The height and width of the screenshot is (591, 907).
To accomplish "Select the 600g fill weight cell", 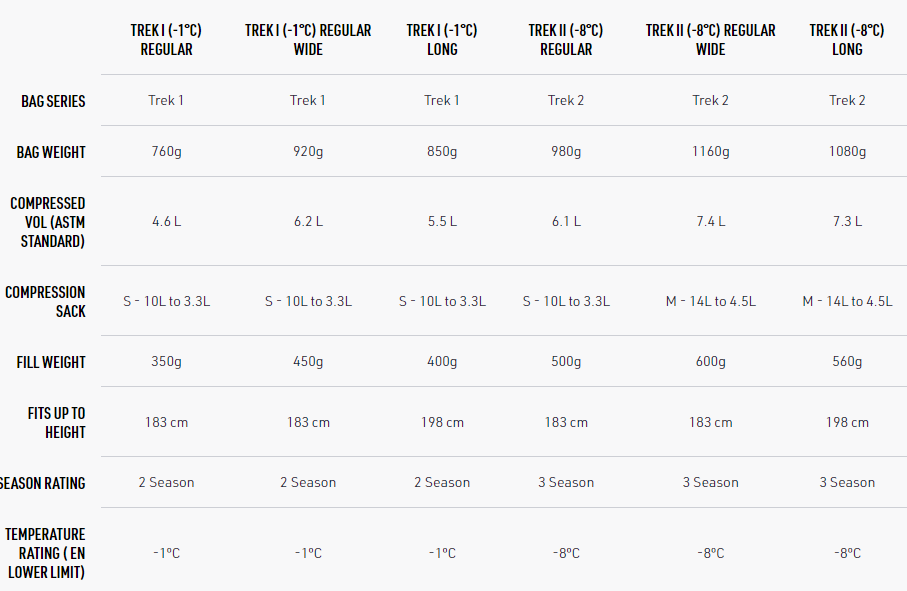I will click(710, 361).
